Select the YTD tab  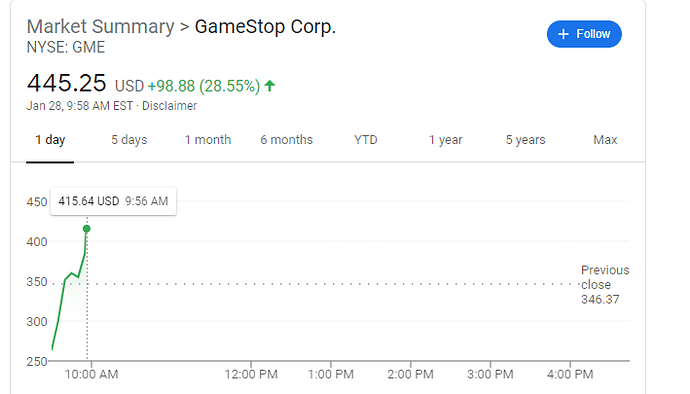click(366, 140)
